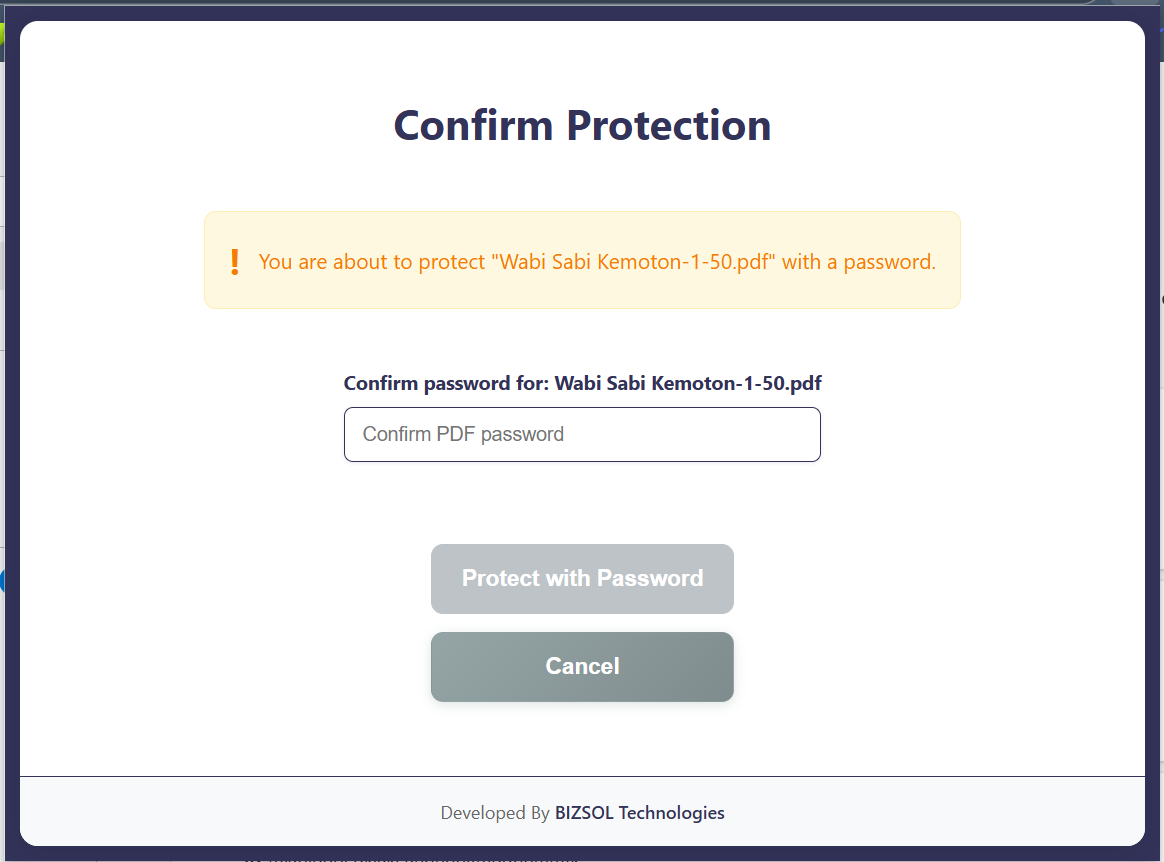The image size is (1164, 862).
Task: Click the Confirm Protection heading
Action: [x=582, y=126]
